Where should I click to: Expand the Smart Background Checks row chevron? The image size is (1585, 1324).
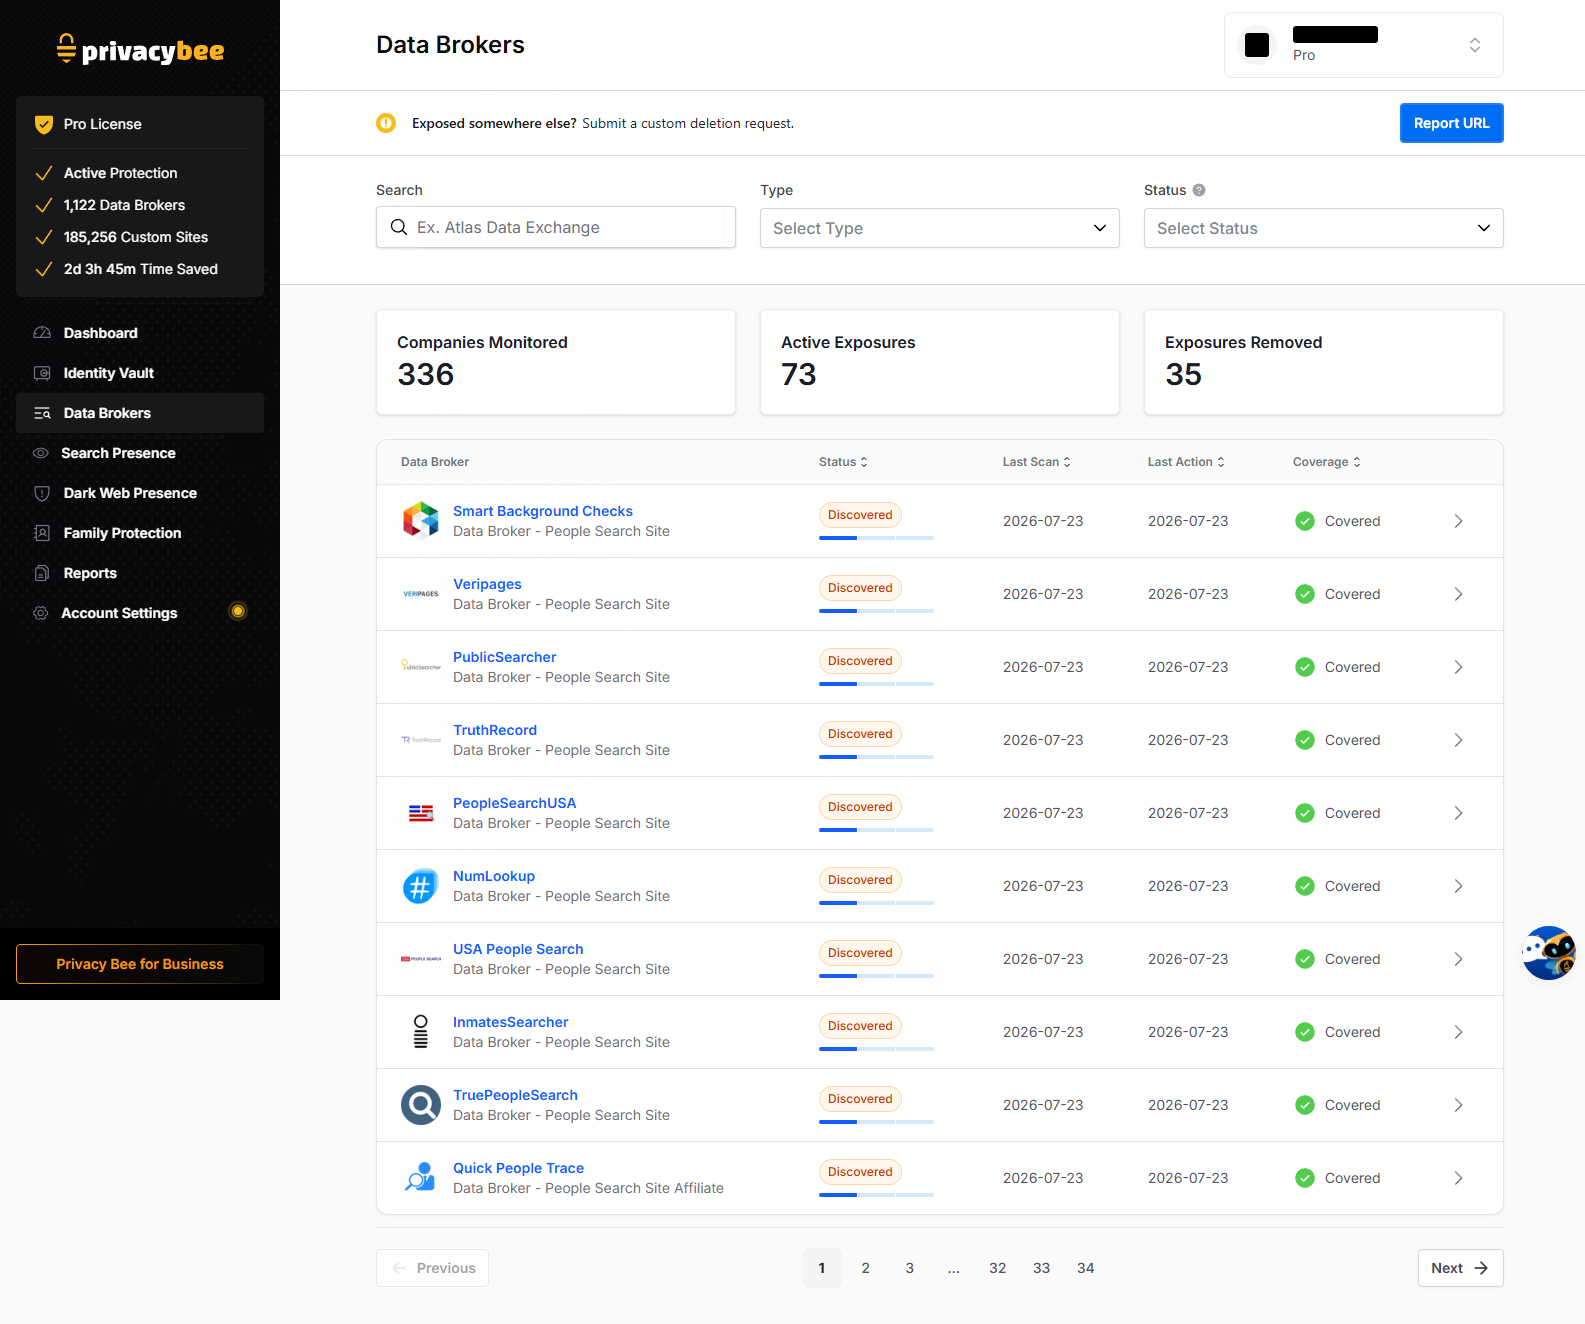[1458, 521]
